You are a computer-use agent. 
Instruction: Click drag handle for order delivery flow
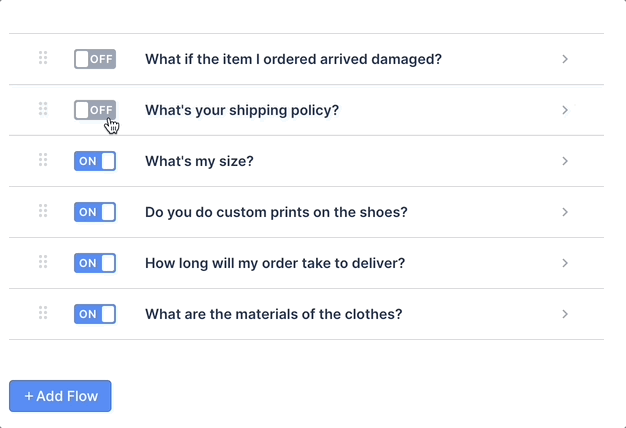coord(43,262)
